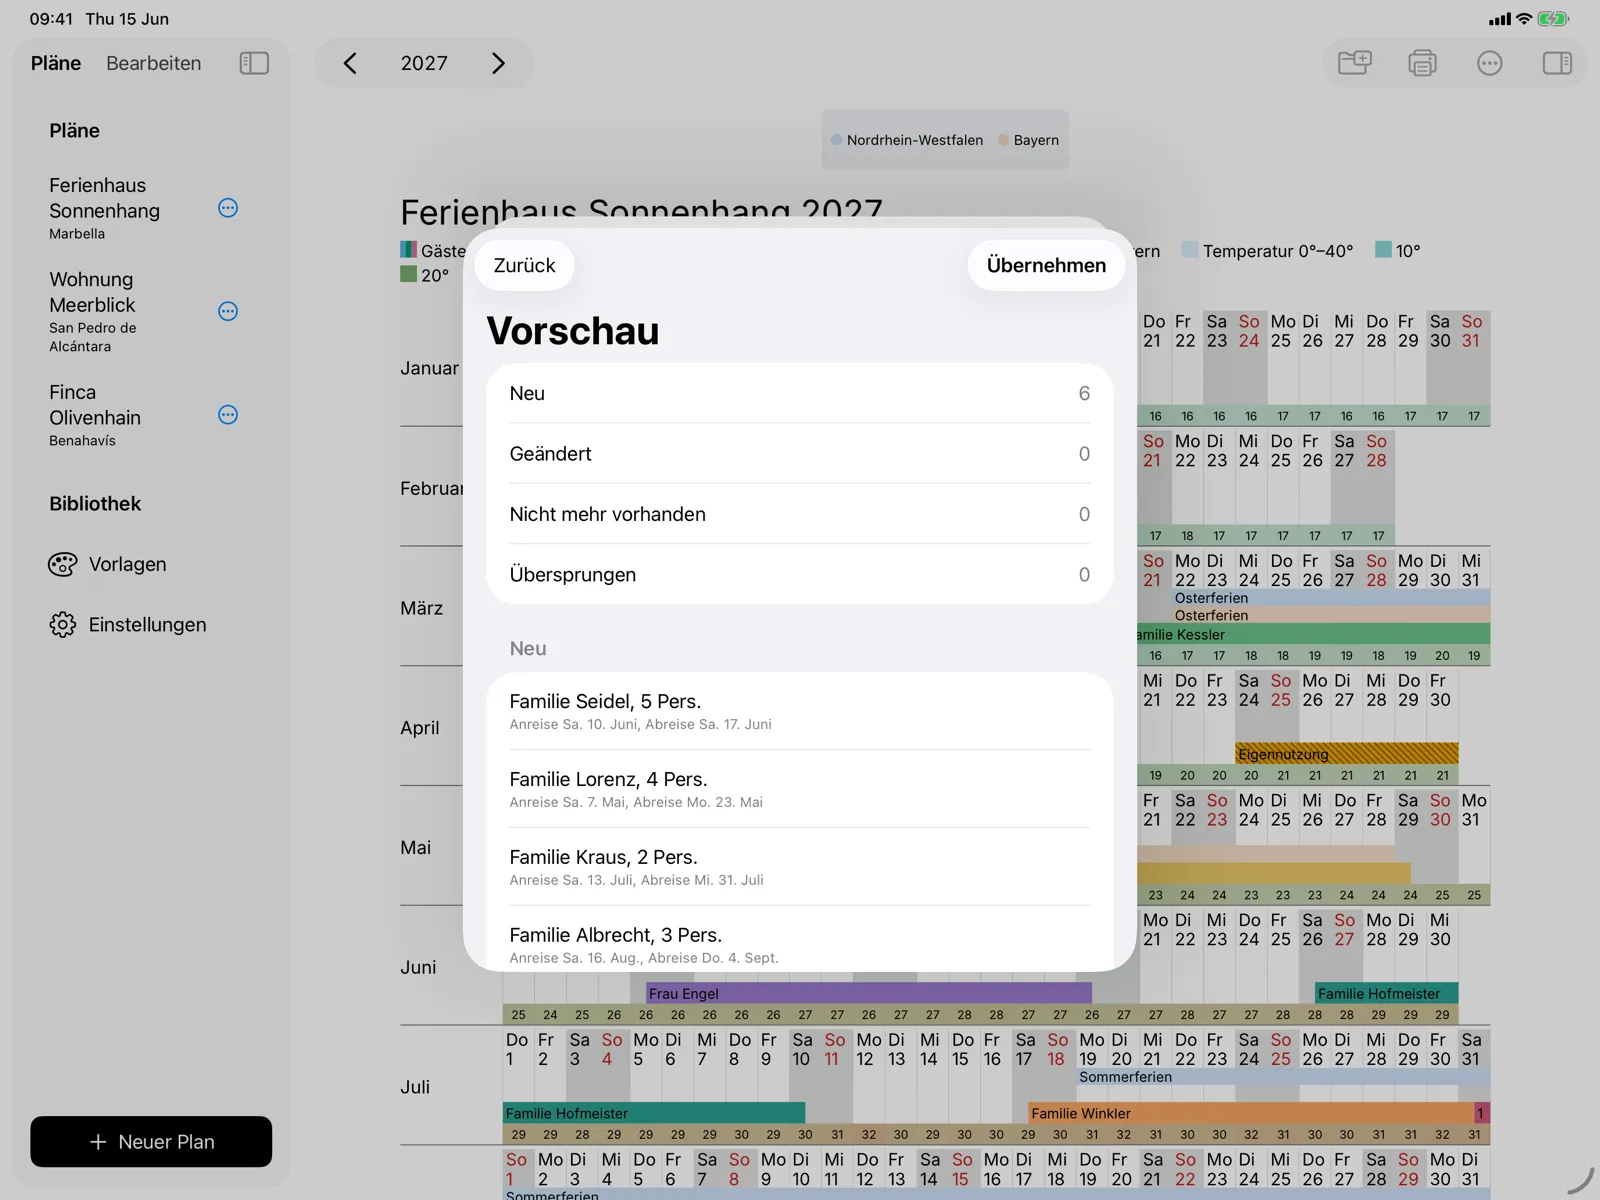Click Familie Hofmeister bar in Juli row
Screen dimensions: 1600x1200
pos(653,1113)
